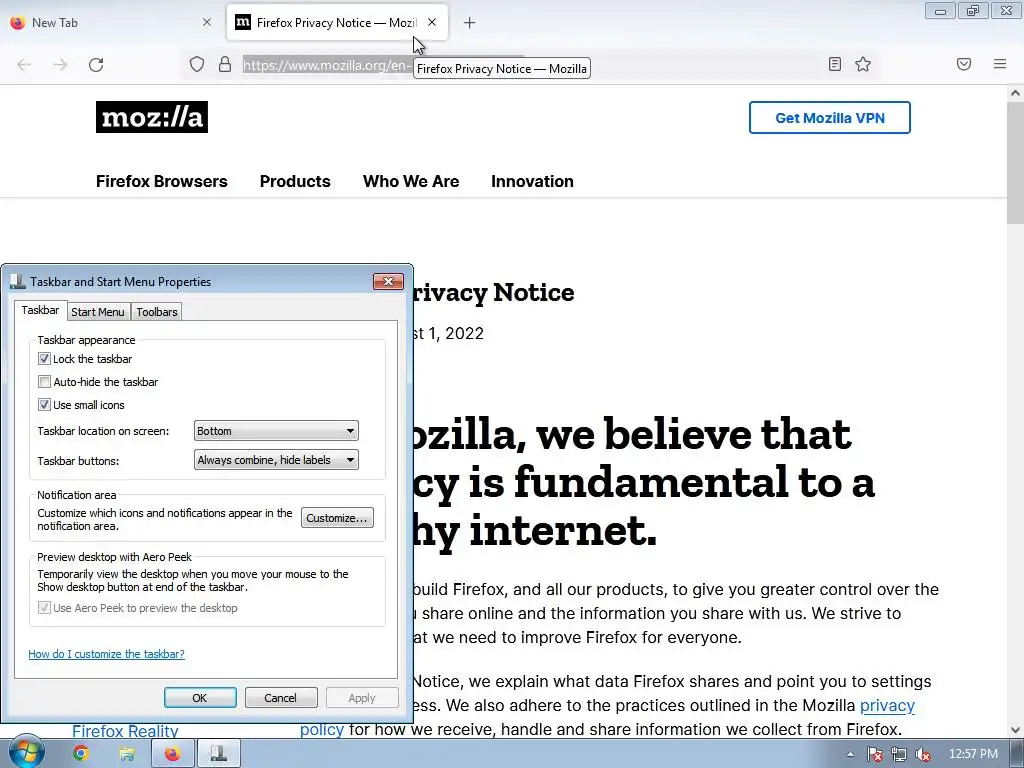Image resolution: width=1024 pixels, height=768 pixels.
Task: Confirm dialog with OK button
Action: point(200,697)
